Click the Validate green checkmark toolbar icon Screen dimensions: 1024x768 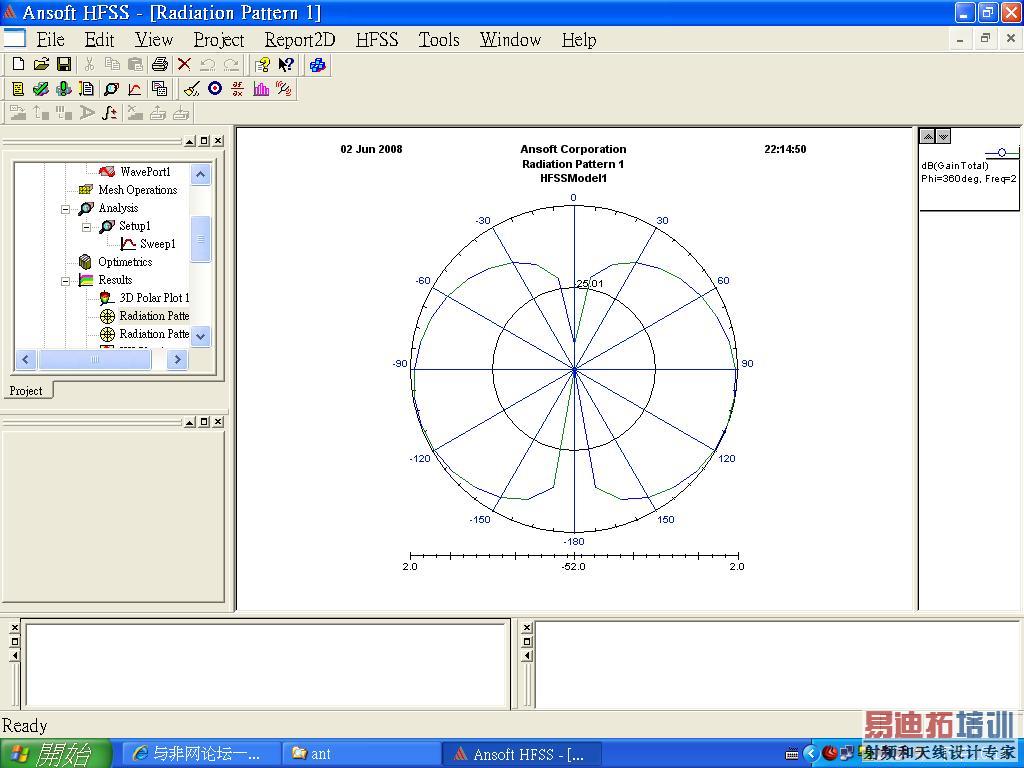[x=41, y=89]
